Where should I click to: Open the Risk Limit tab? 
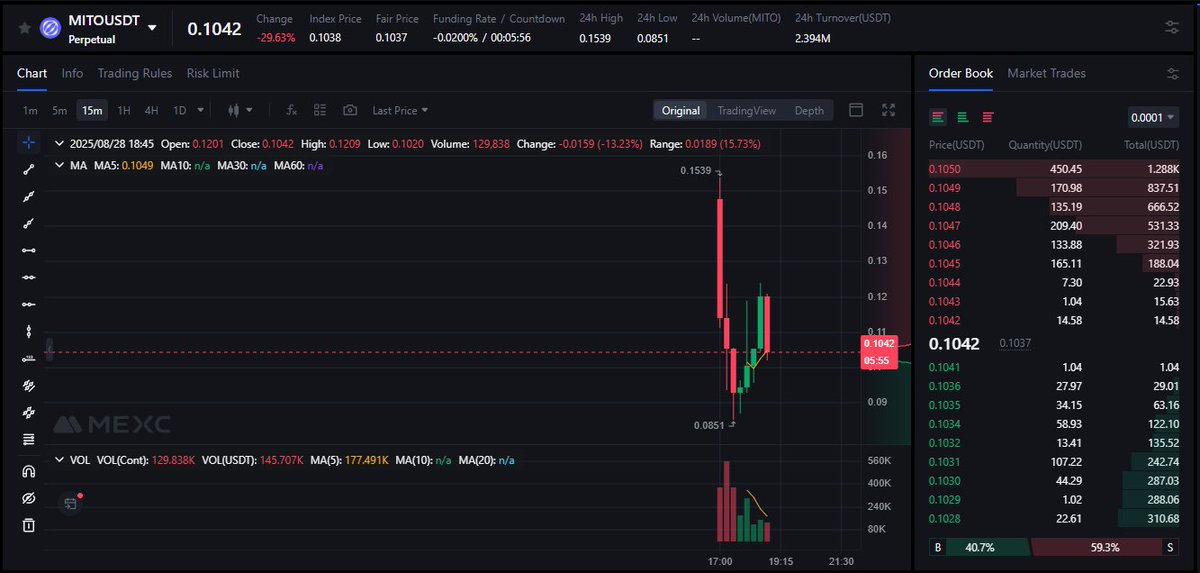pyautogui.click(x=213, y=73)
